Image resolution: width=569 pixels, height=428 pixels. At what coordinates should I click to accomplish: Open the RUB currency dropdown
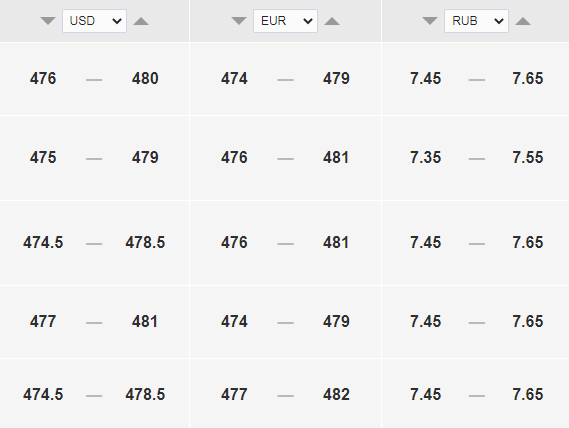476,21
